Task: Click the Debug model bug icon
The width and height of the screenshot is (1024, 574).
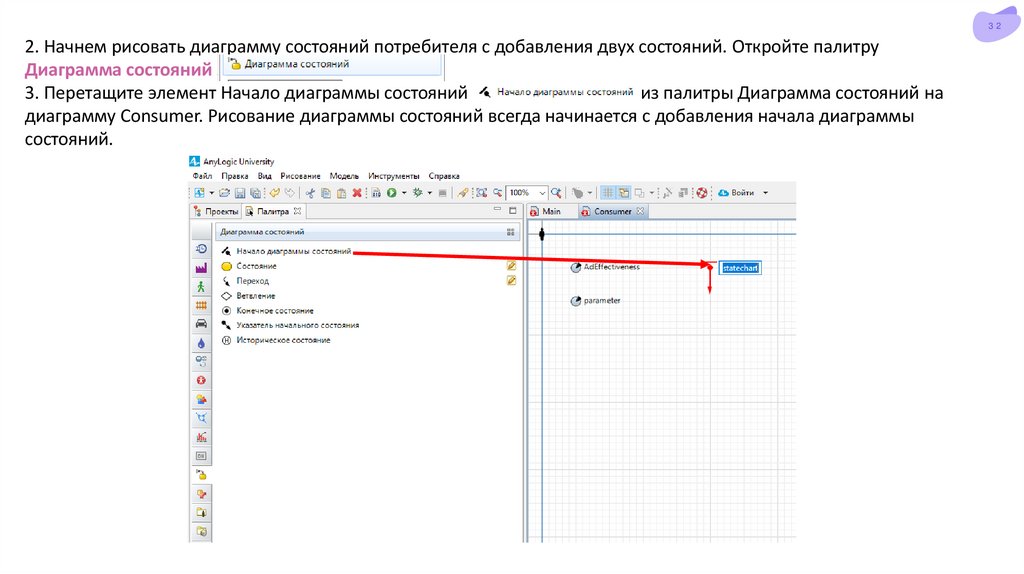Action: (x=417, y=193)
